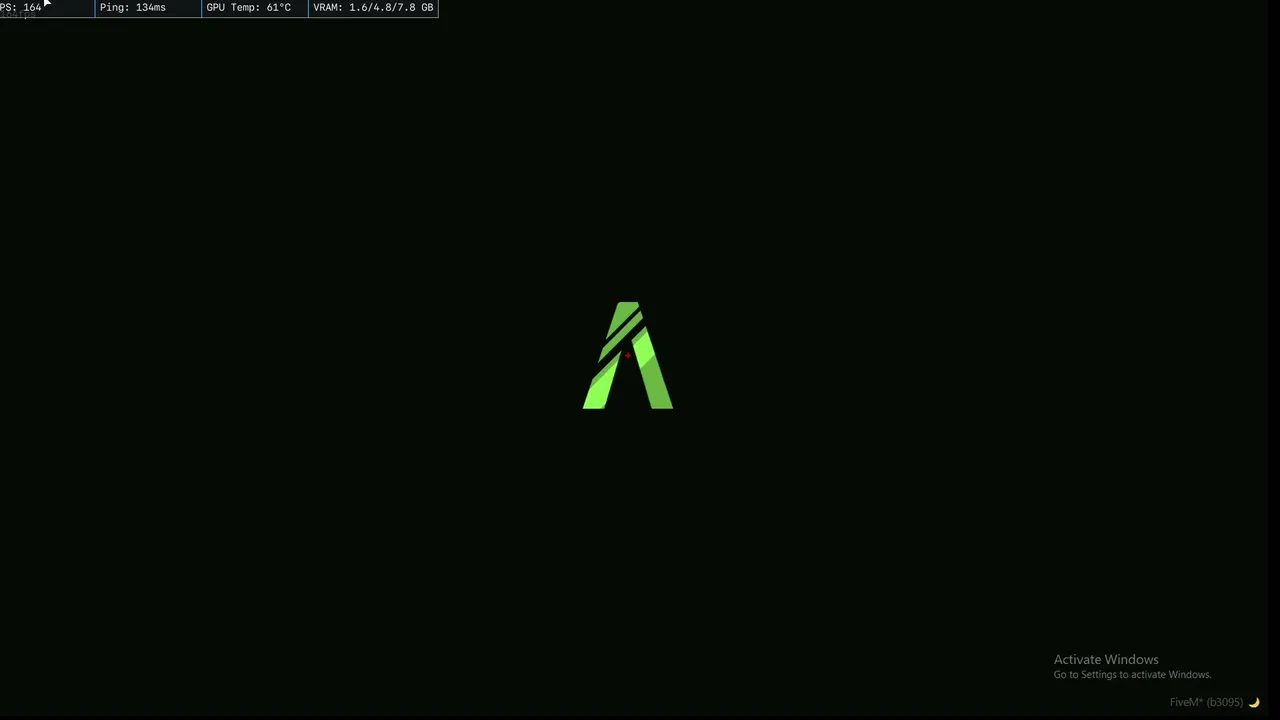Click the GPU Temp: 61°C readout
The image size is (1280, 720).
(249, 7)
